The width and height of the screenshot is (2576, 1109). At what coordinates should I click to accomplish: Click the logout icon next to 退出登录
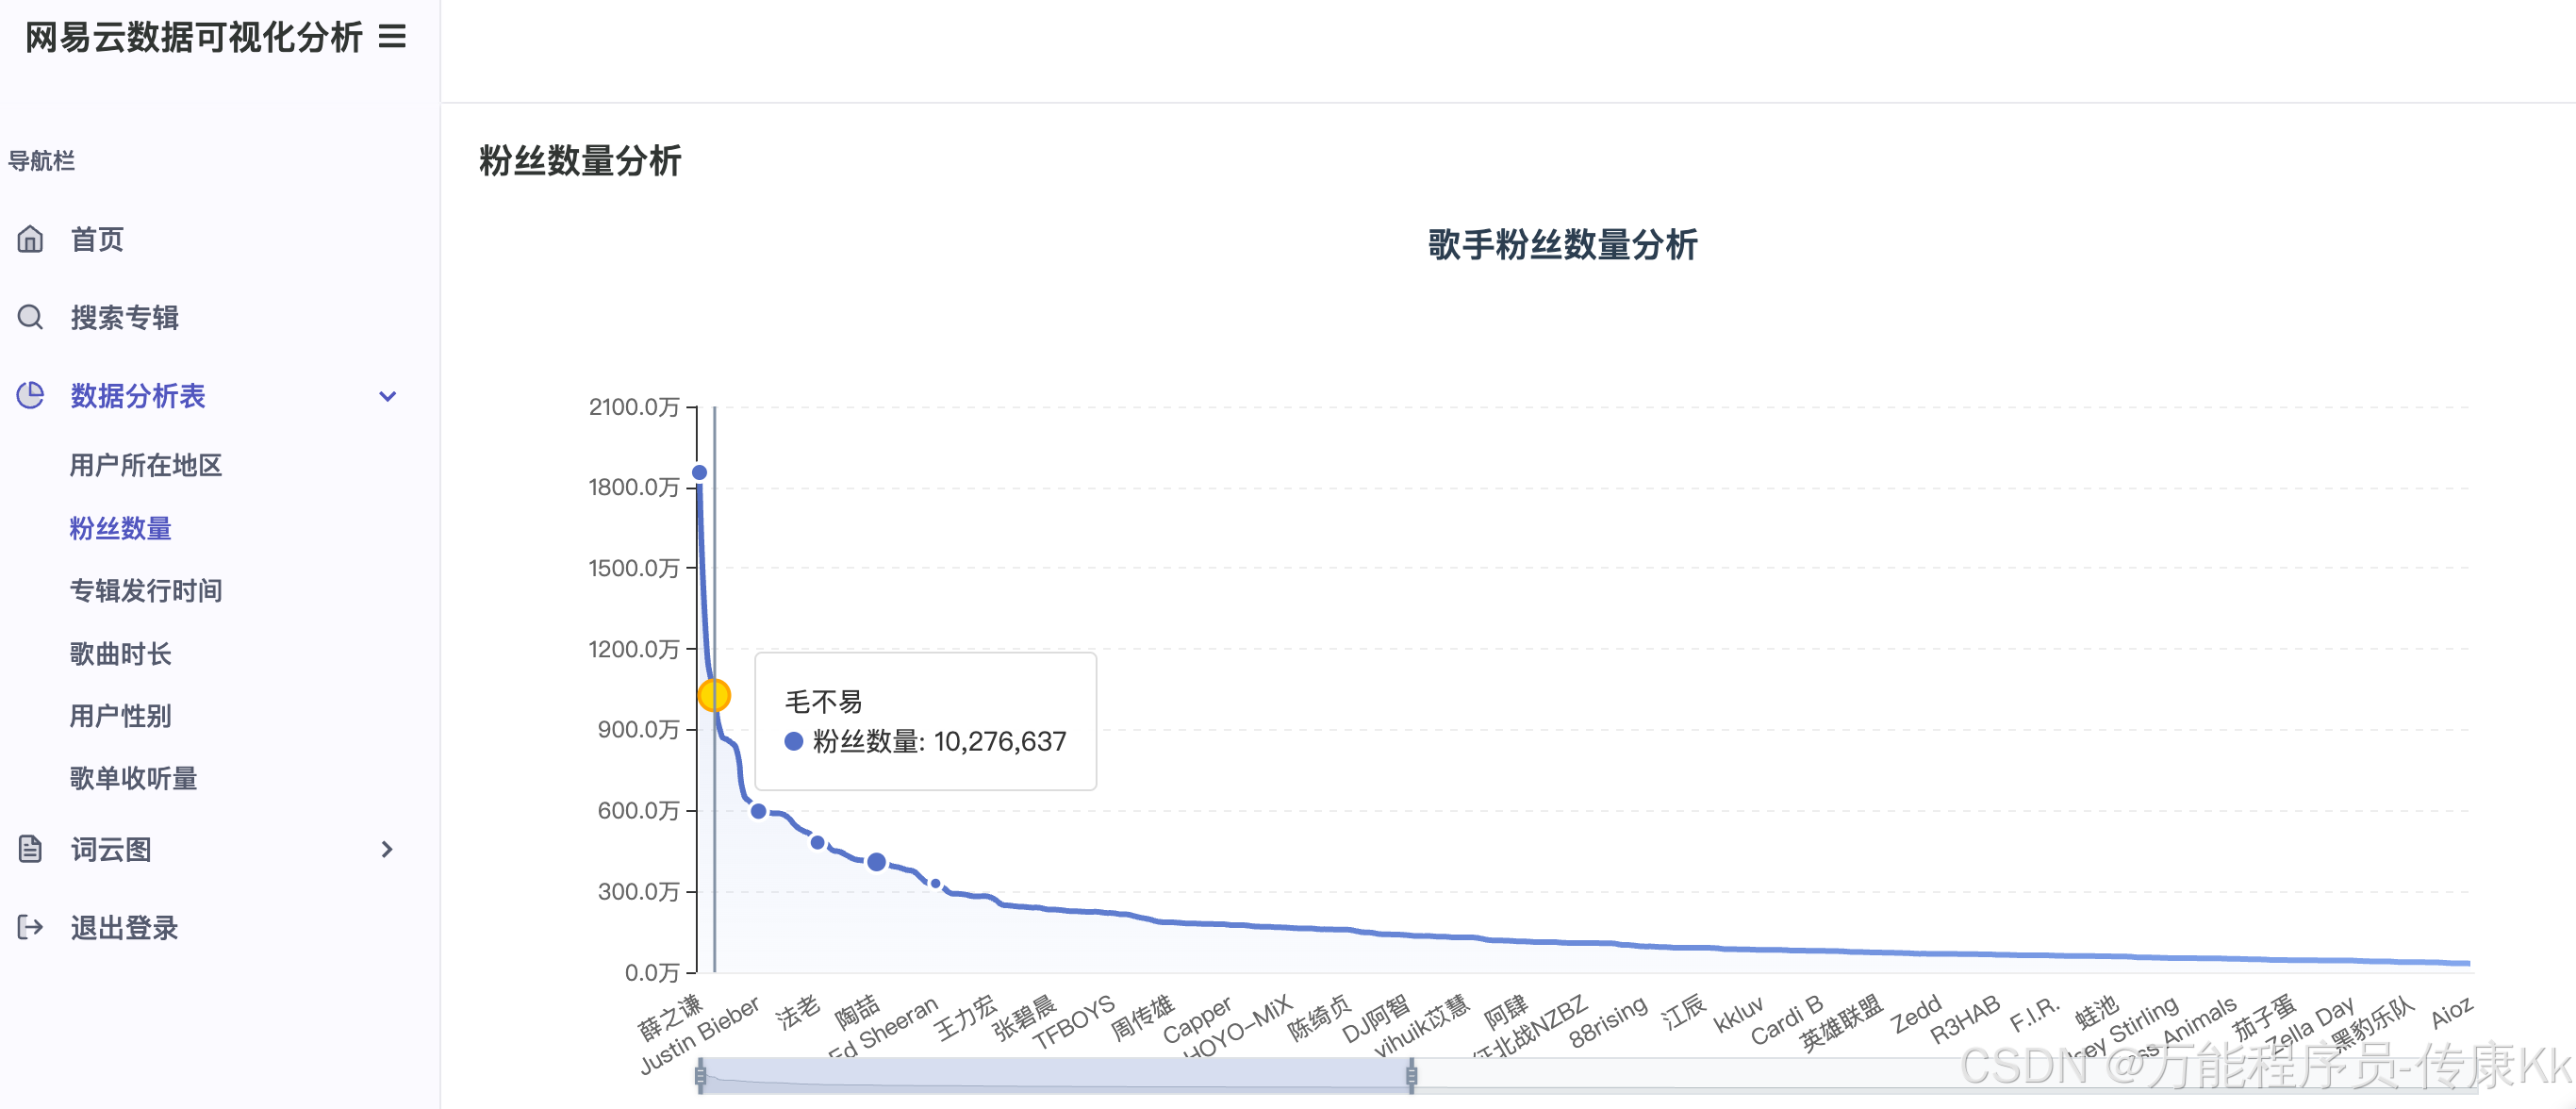(31, 927)
